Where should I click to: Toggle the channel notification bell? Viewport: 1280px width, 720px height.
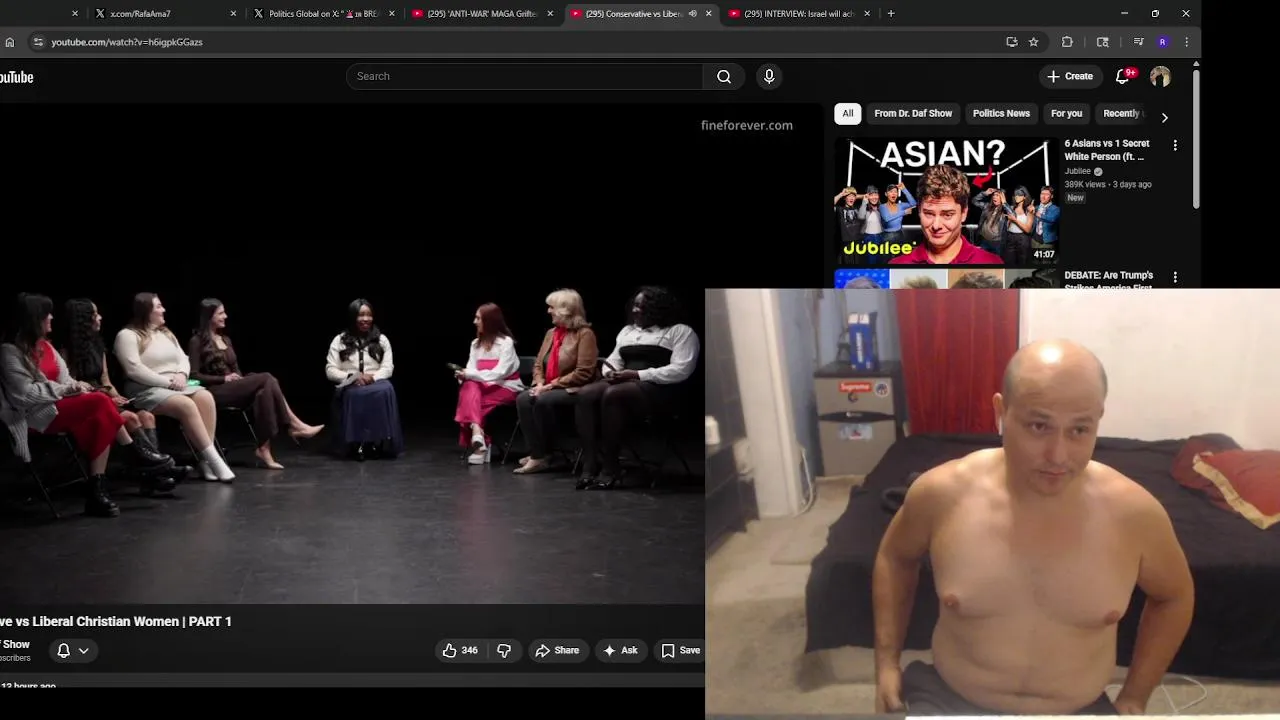coord(63,650)
